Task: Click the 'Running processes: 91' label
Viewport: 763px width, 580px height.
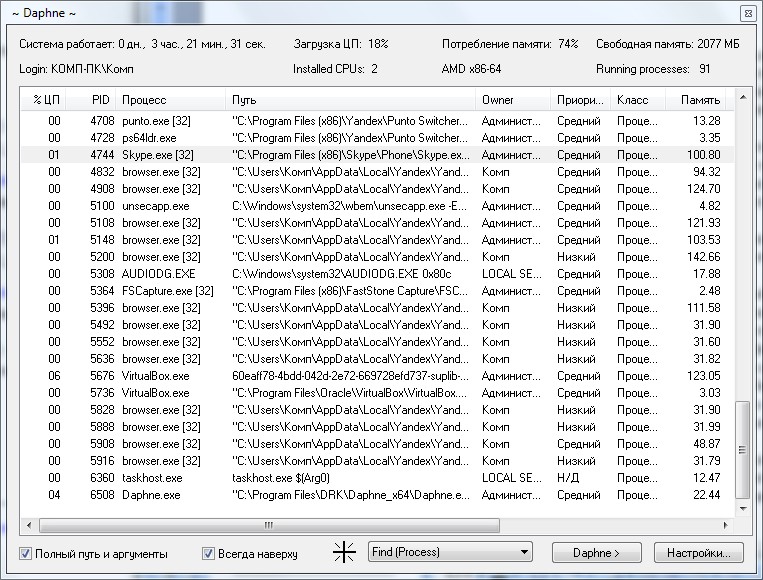Action: click(653, 69)
